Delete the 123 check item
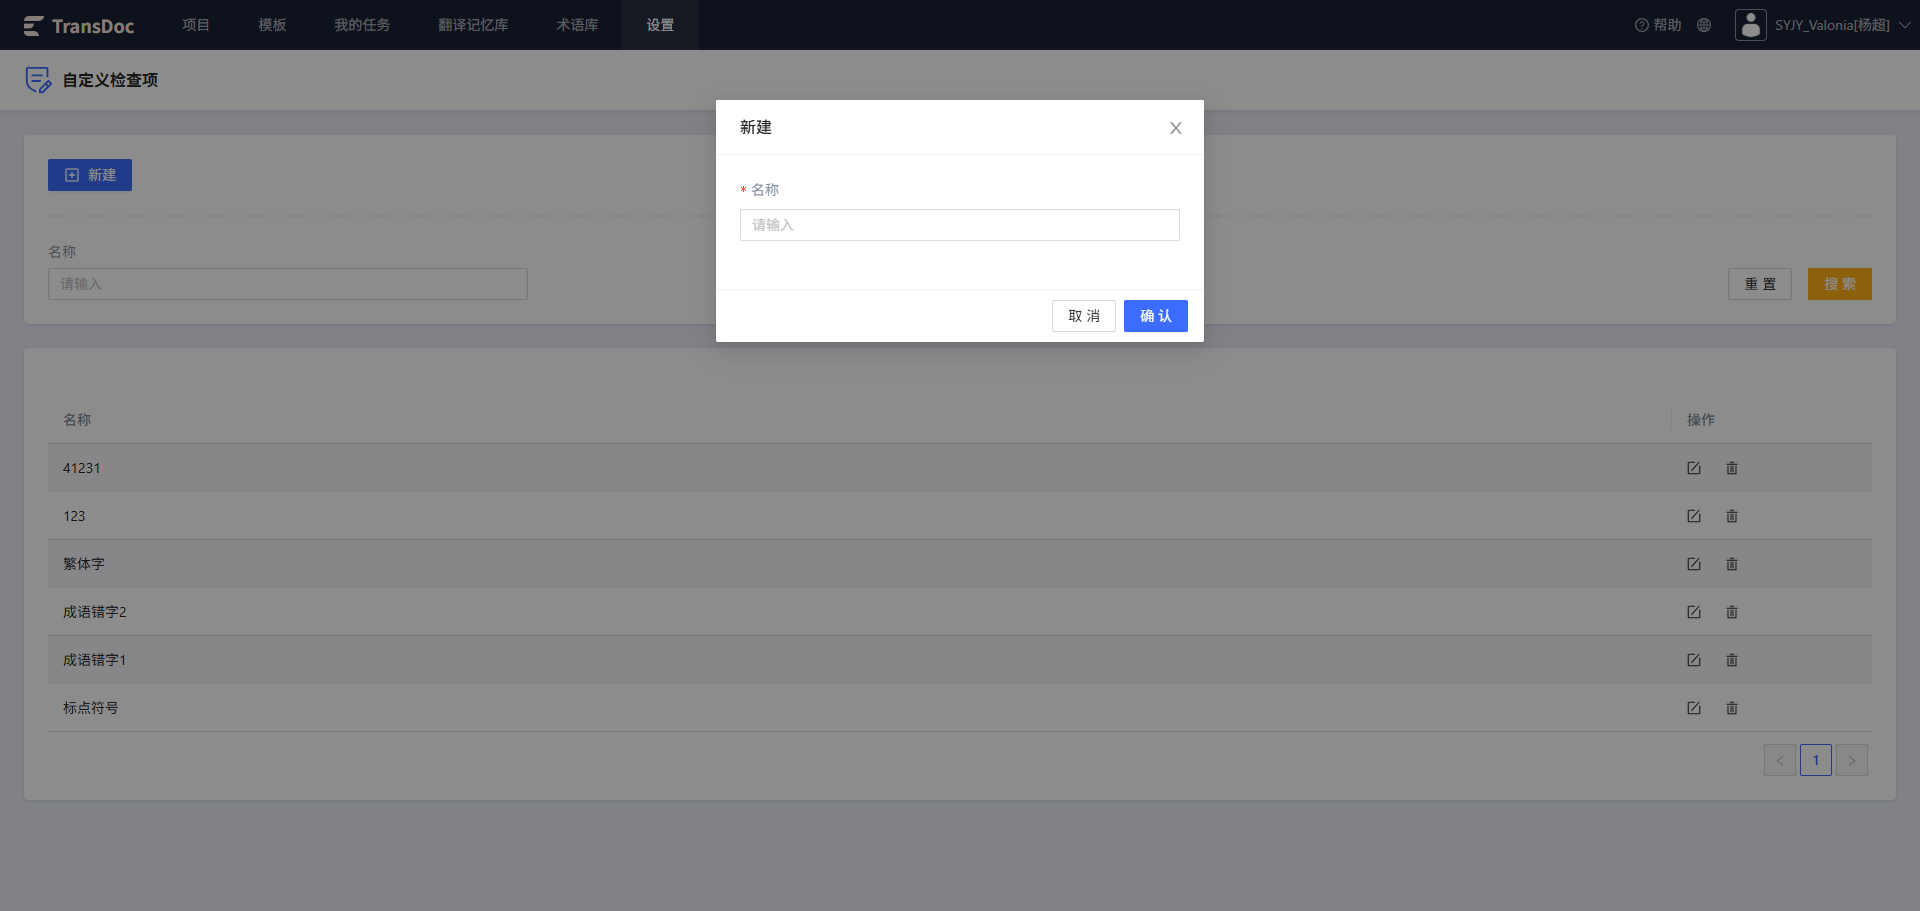Viewport: 1920px width, 911px height. [x=1732, y=516]
